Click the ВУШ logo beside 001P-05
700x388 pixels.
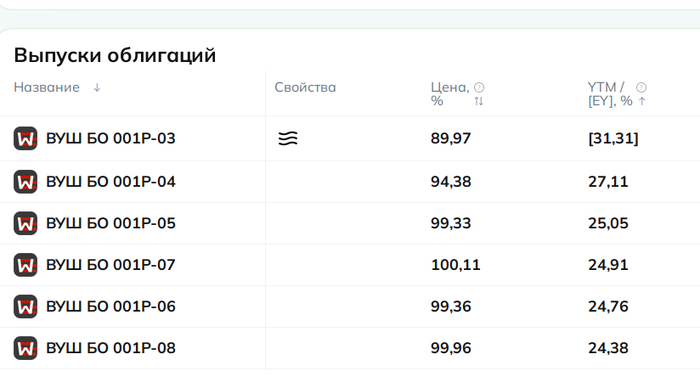pyautogui.click(x=25, y=223)
